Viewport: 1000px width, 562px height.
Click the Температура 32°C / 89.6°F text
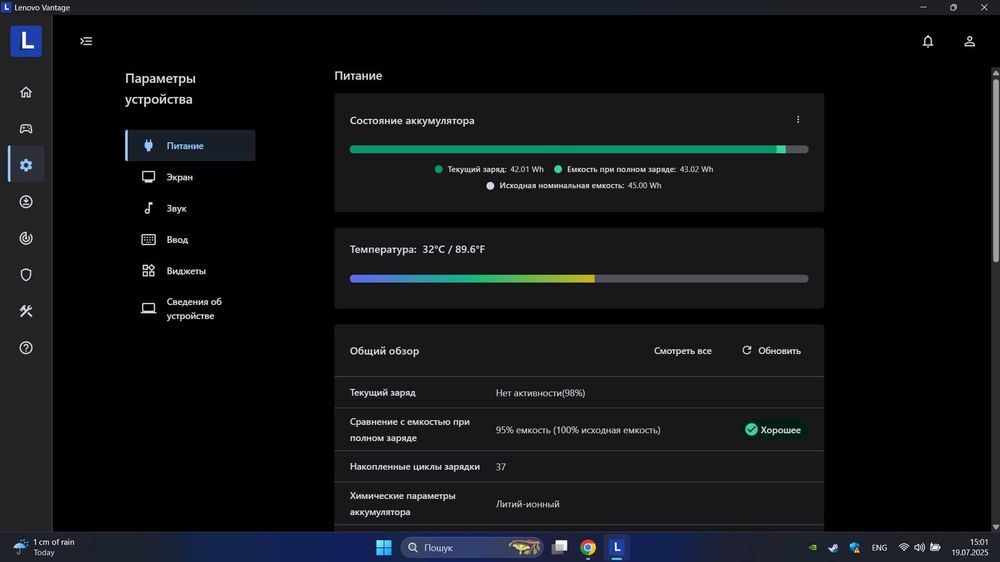click(x=417, y=249)
